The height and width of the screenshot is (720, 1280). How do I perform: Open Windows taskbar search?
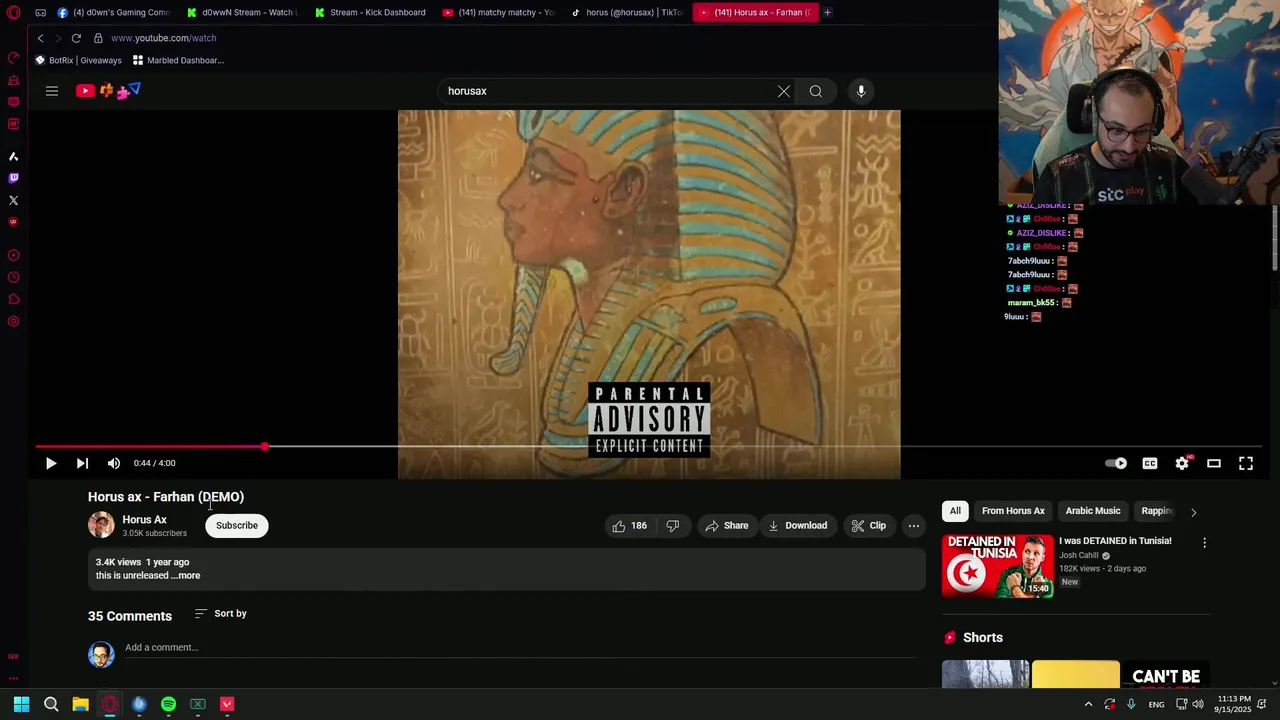pyautogui.click(x=51, y=704)
